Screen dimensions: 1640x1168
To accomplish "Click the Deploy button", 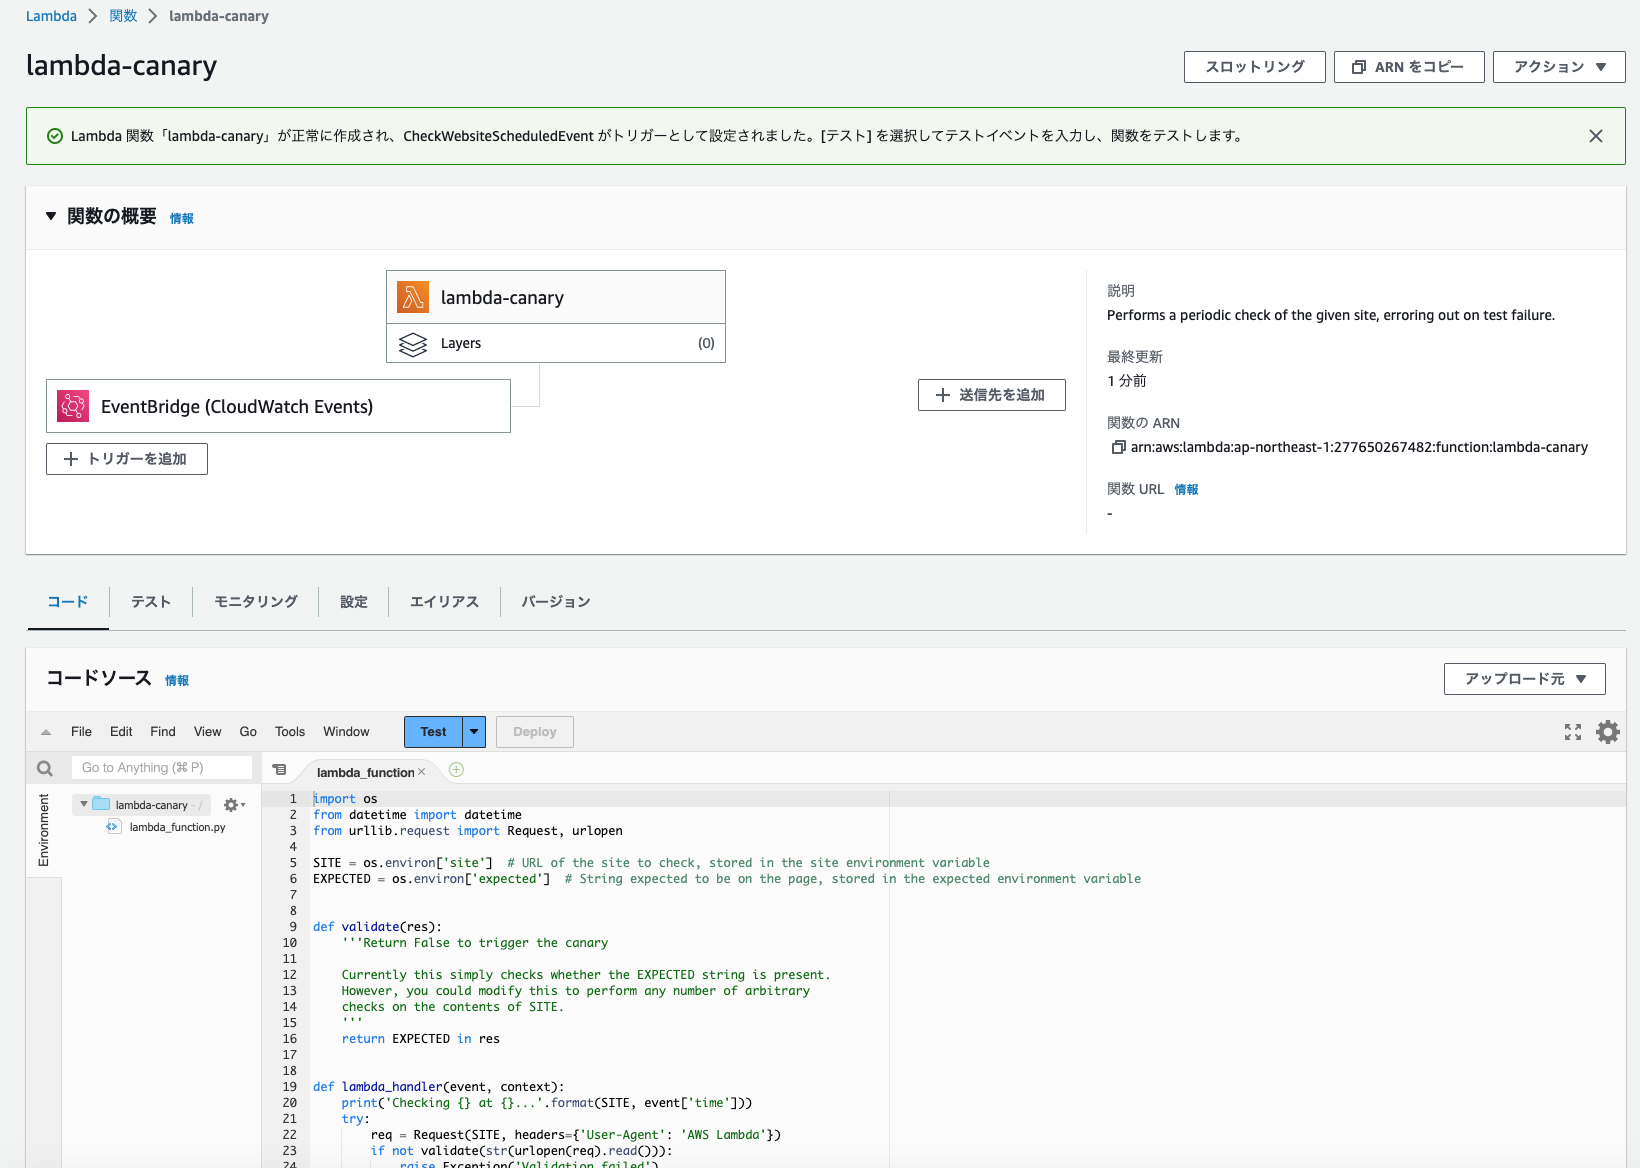I will [535, 732].
